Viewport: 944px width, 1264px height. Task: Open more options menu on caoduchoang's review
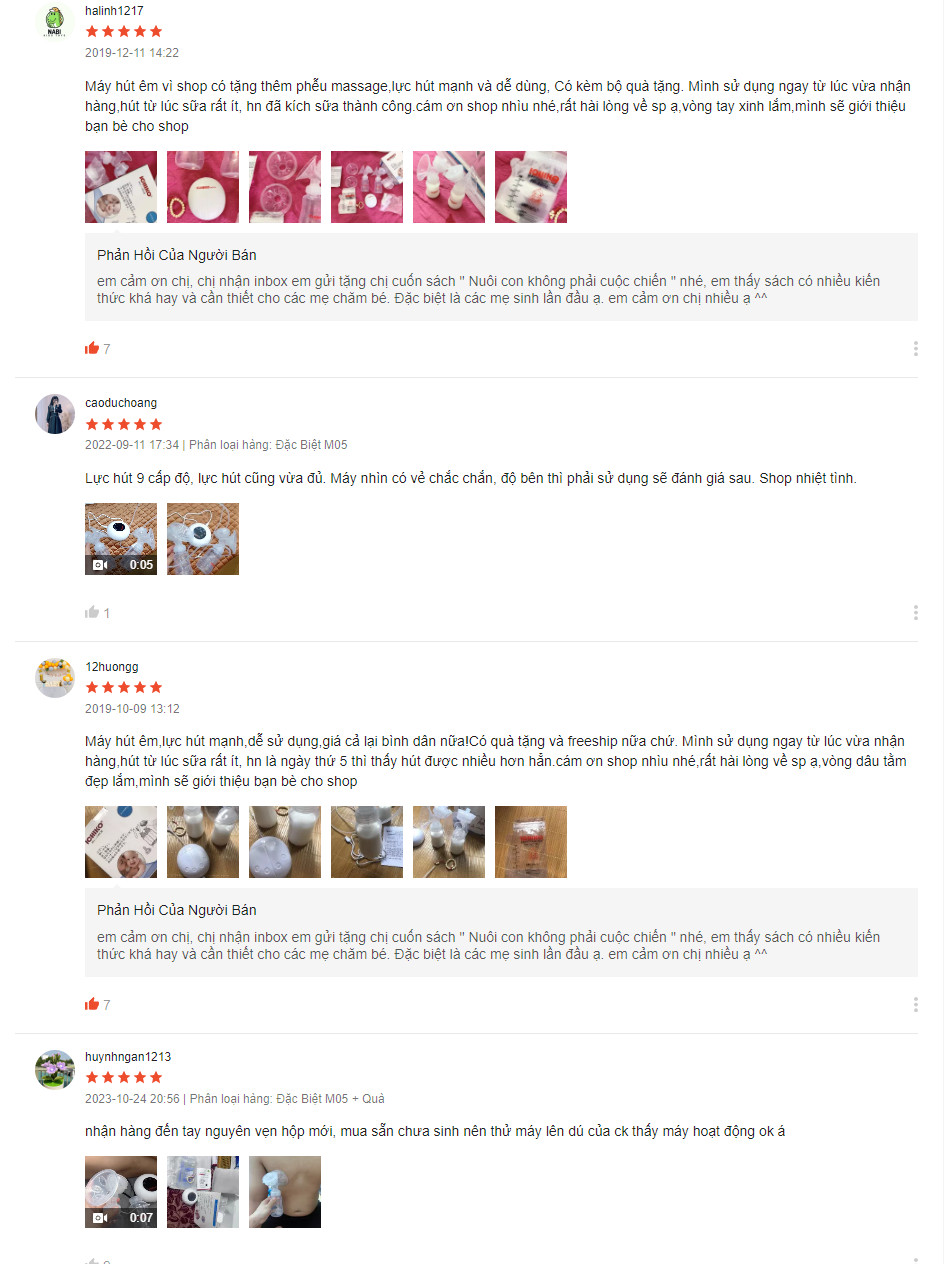tap(915, 612)
